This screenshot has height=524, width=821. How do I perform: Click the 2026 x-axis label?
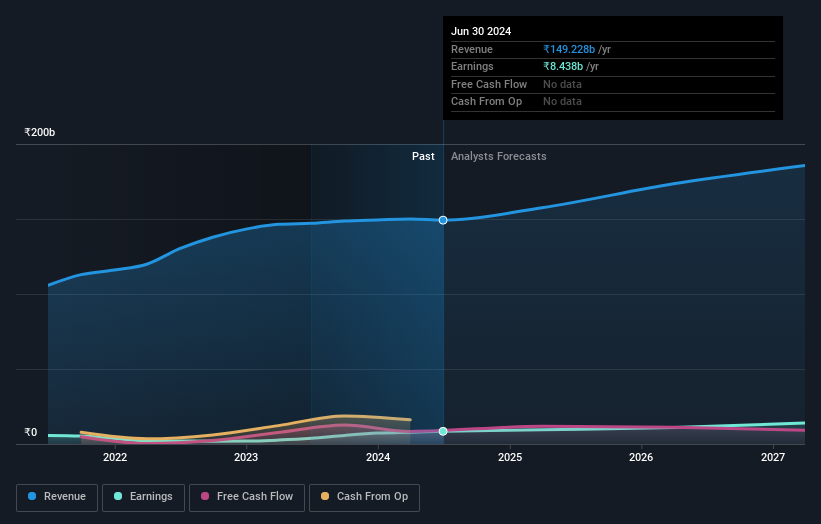tap(641, 457)
